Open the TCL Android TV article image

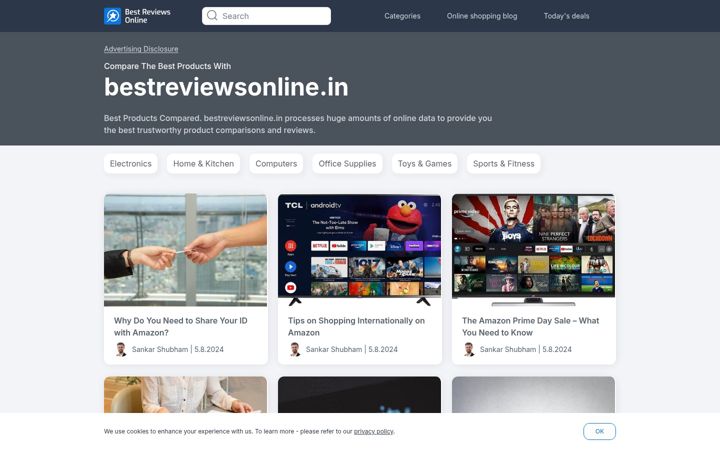(360, 250)
